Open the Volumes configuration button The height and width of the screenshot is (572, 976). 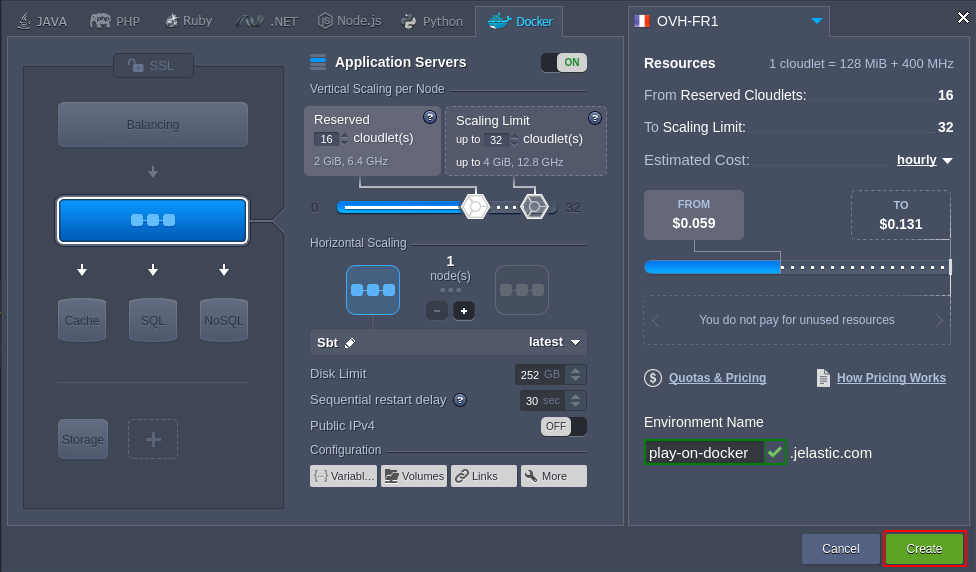(414, 476)
